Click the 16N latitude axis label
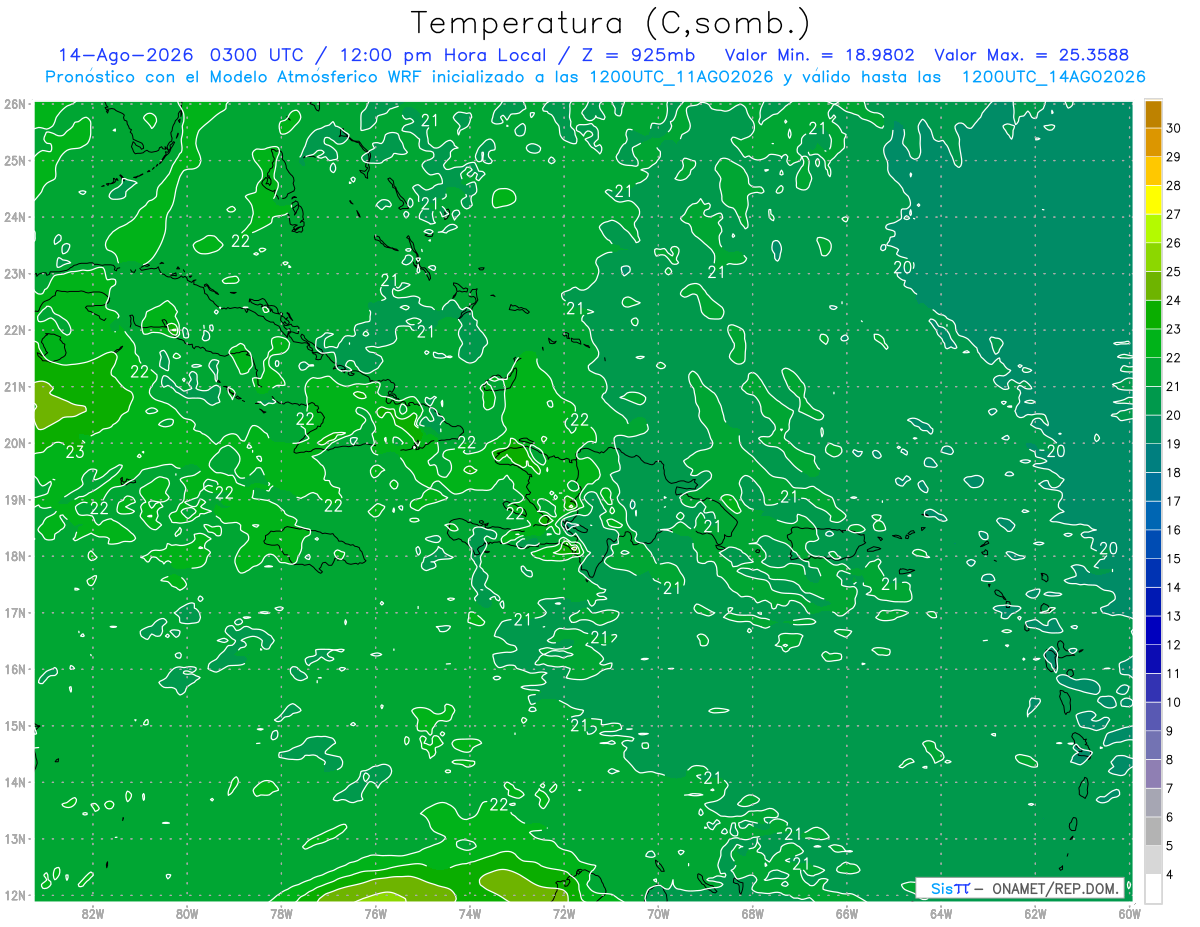Image resolution: width=1200 pixels, height=927 pixels. (x=15, y=669)
